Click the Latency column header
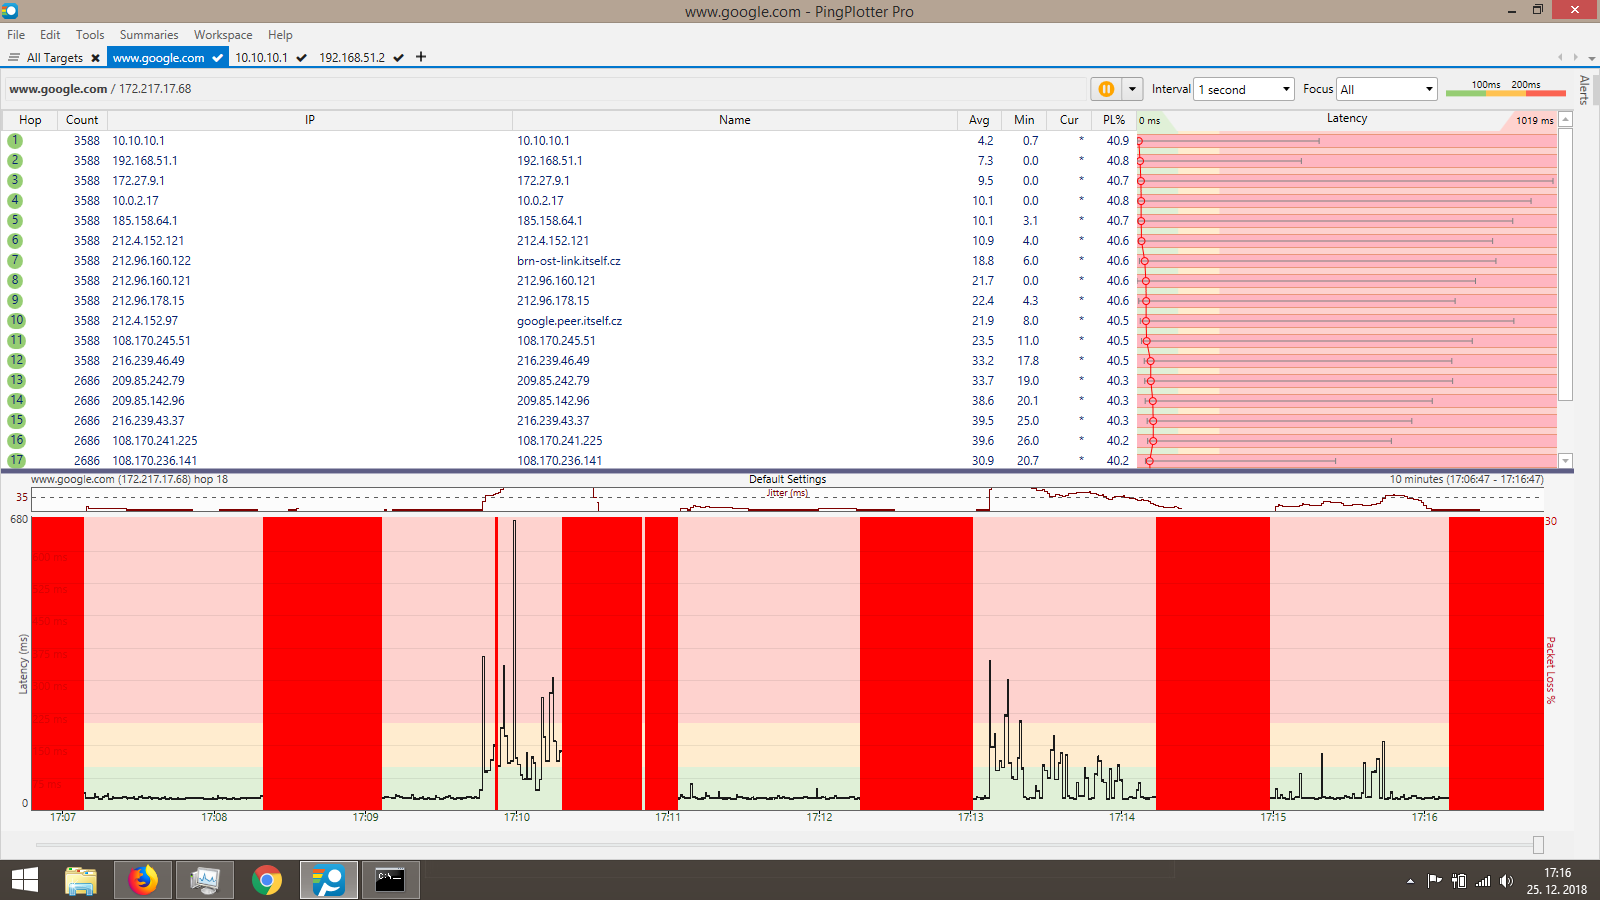 (x=1346, y=119)
